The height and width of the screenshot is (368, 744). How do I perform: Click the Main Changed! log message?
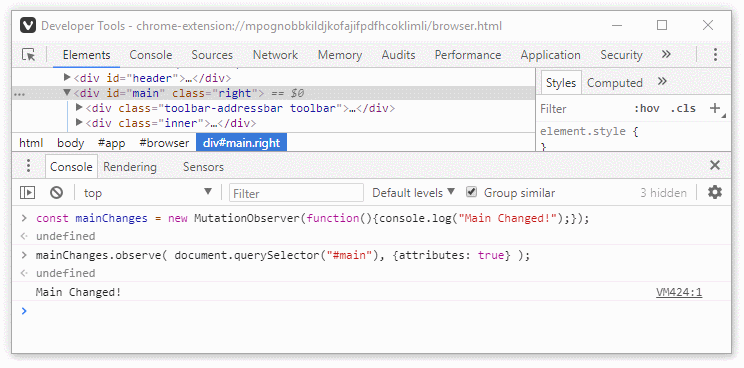tap(79, 292)
